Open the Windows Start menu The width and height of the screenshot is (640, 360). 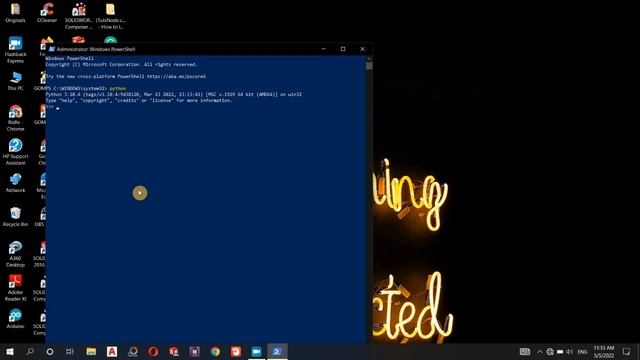pos(10,351)
